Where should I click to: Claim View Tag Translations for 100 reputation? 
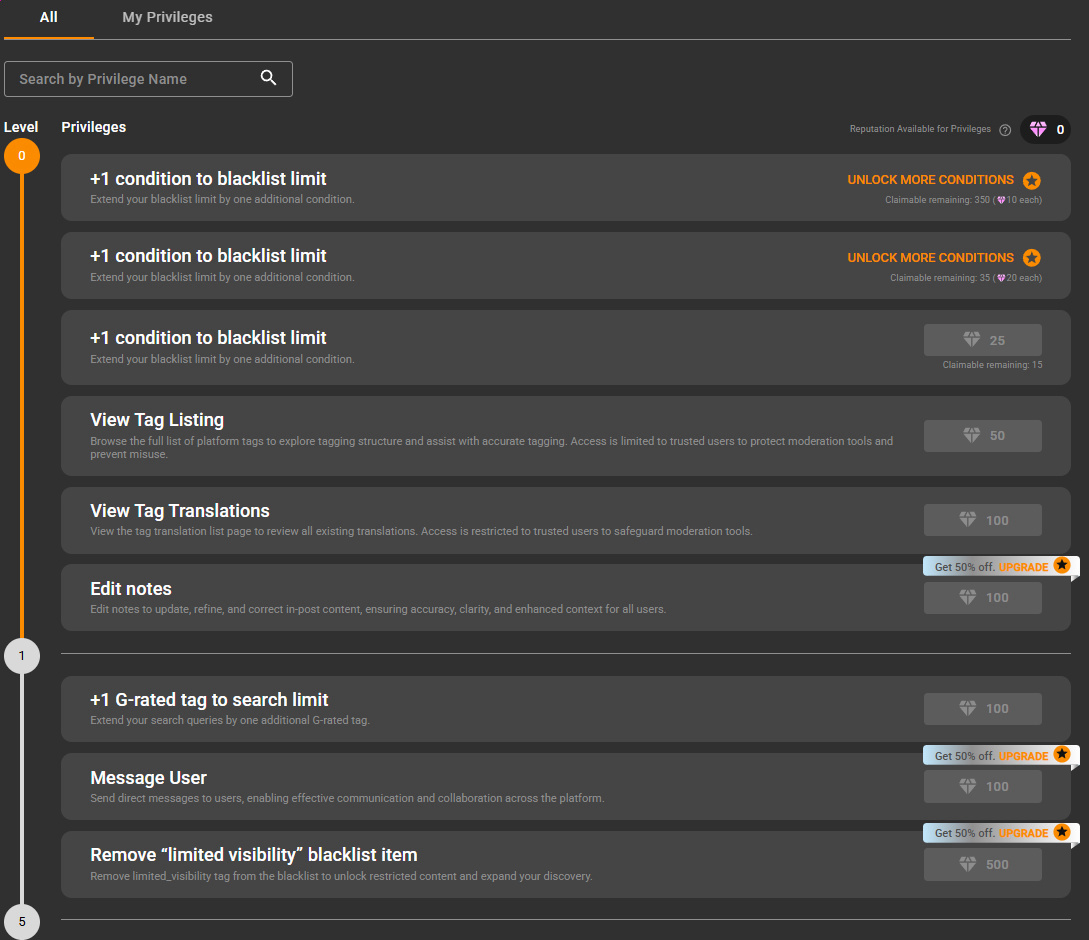coord(983,520)
